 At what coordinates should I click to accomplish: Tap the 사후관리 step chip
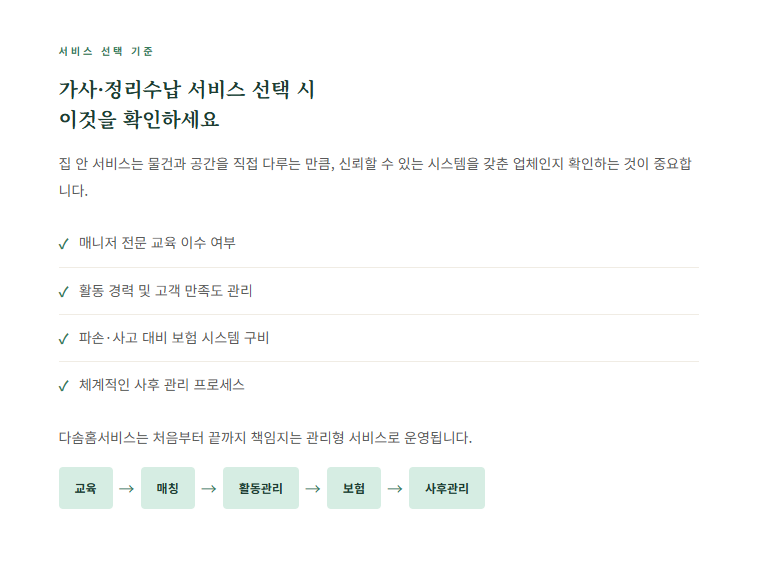tap(446, 489)
